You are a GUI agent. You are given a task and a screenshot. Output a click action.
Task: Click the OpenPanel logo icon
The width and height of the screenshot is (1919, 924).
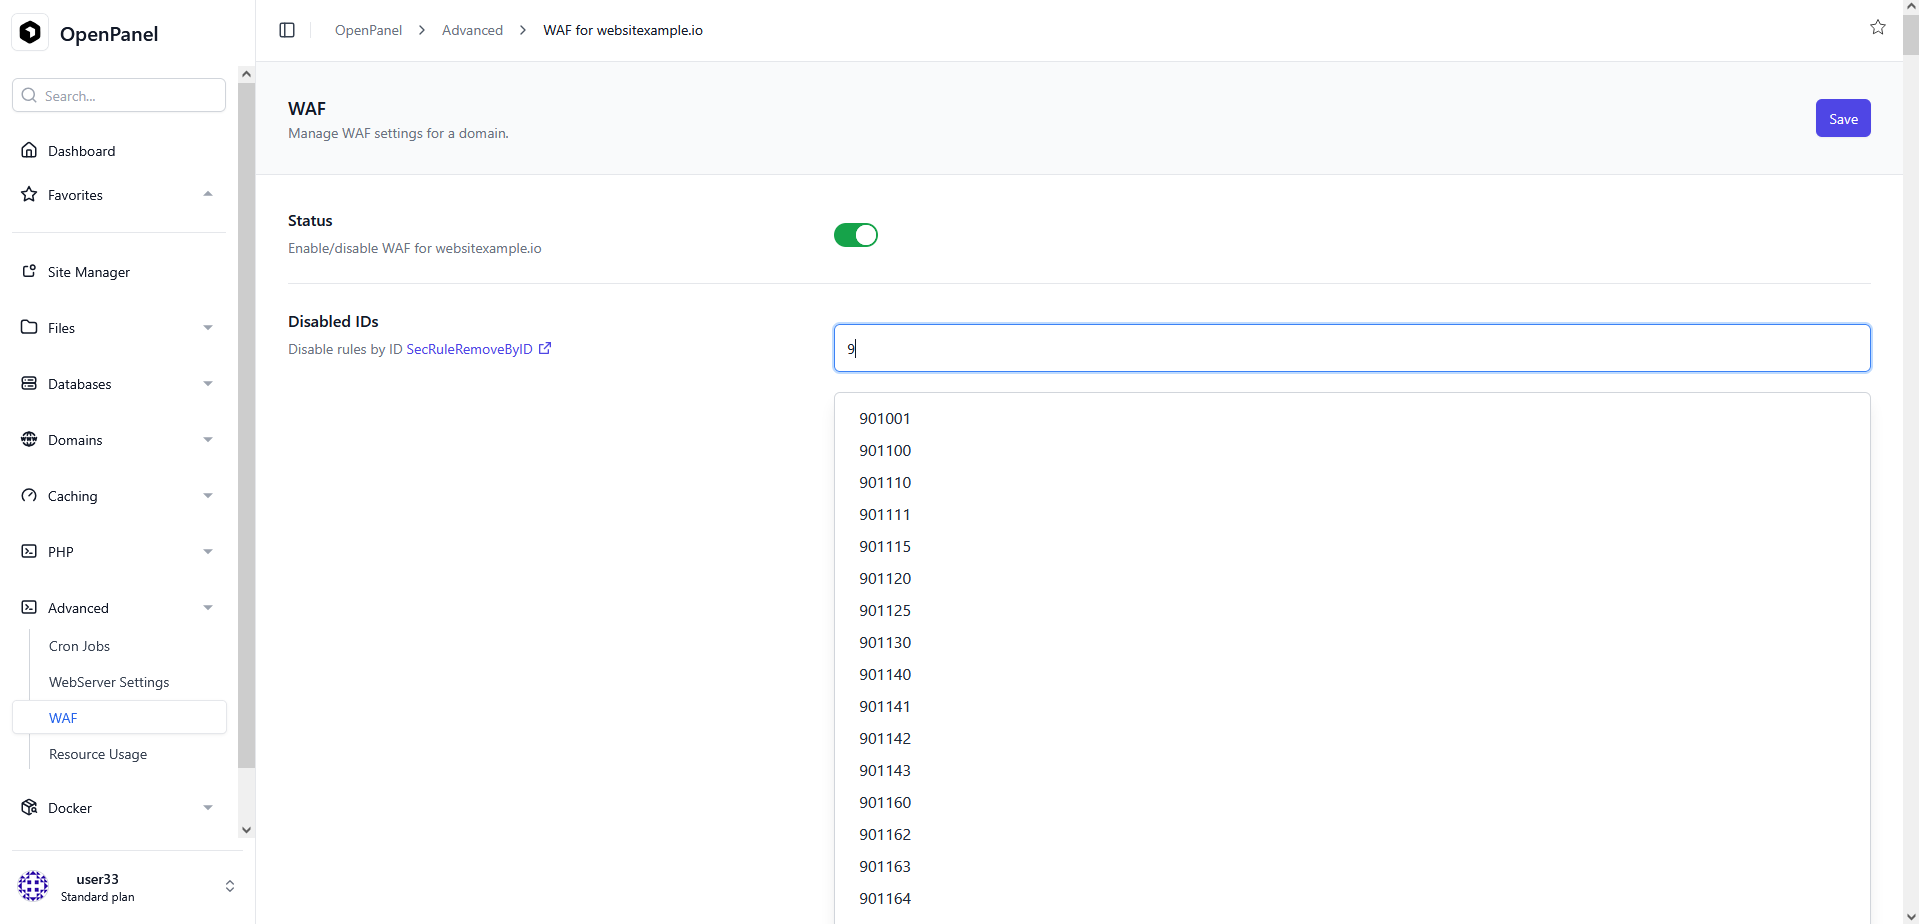30,33
